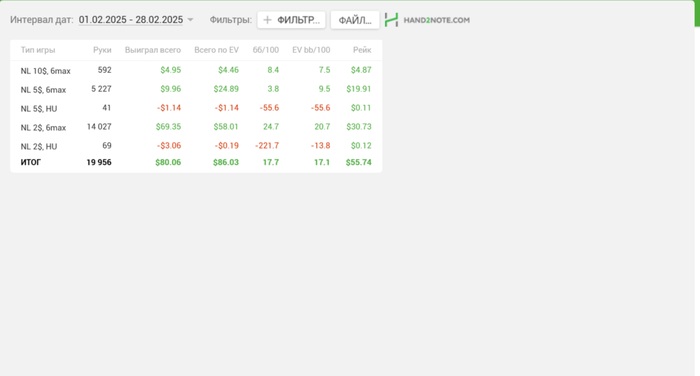Click EV value $24.89

click(226, 89)
